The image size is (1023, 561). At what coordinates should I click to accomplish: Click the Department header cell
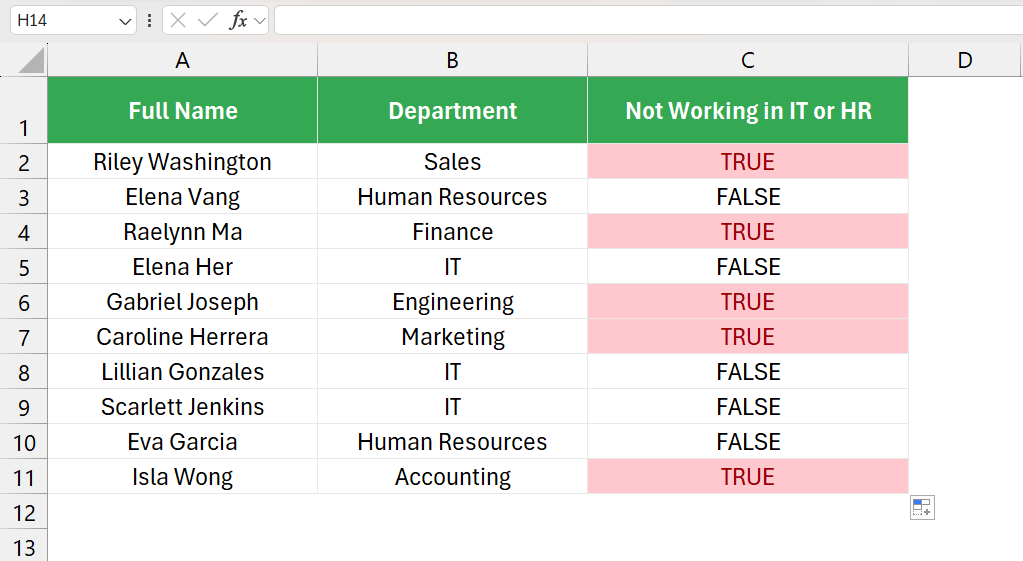click(453, 110)
